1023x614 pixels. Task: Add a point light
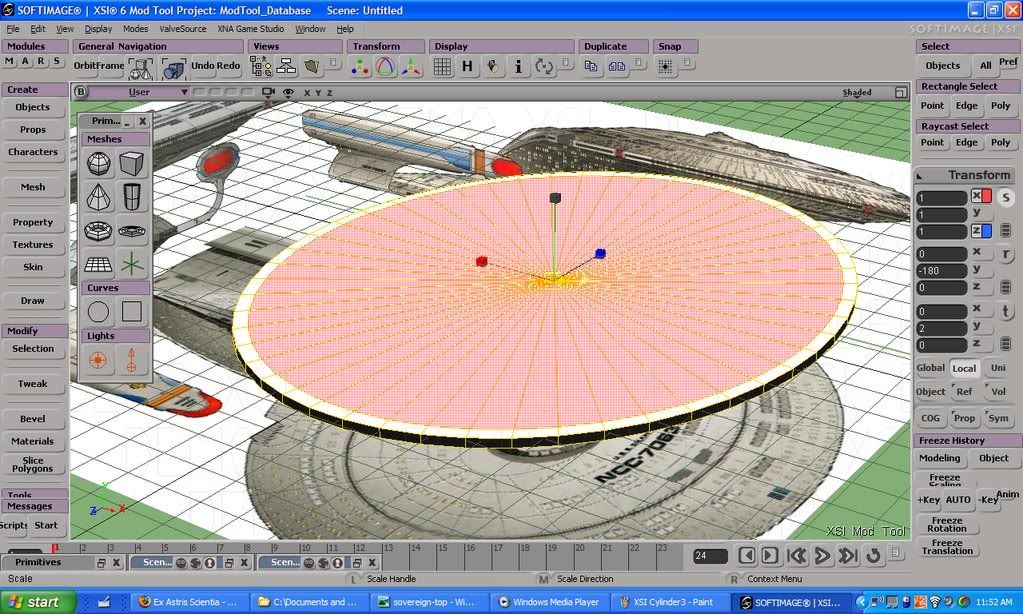[99, 360]
